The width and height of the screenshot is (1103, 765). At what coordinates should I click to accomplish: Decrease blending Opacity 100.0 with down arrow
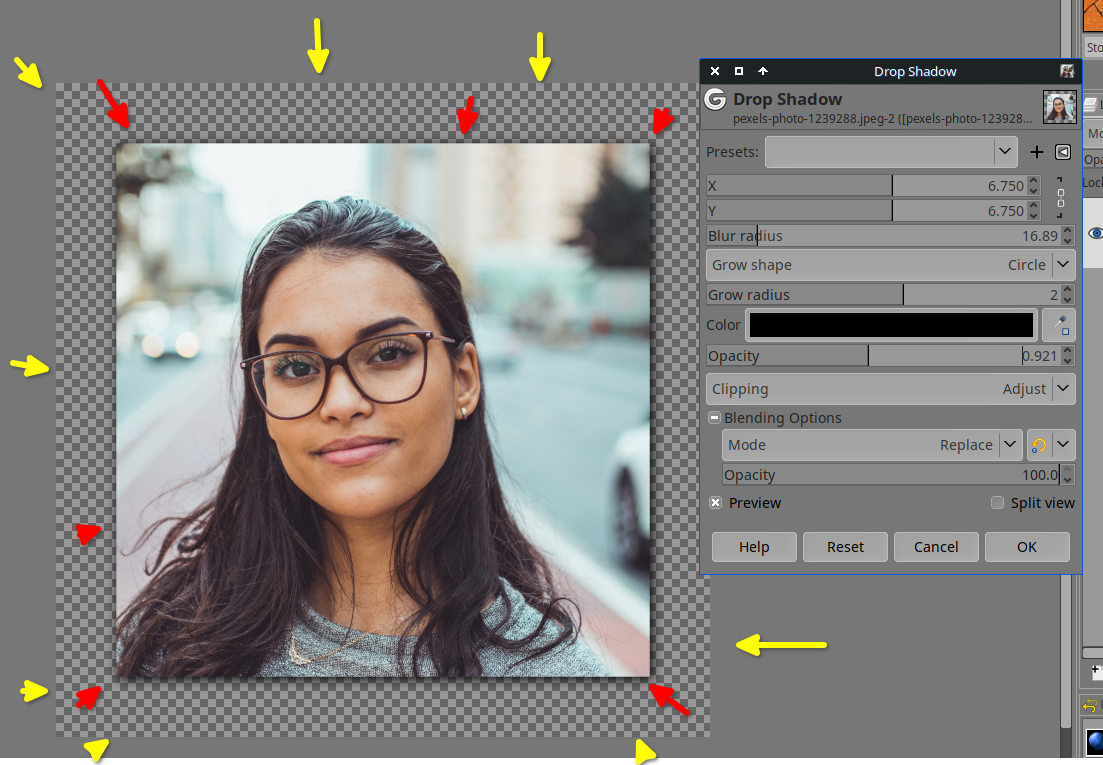pos(1068,480)
